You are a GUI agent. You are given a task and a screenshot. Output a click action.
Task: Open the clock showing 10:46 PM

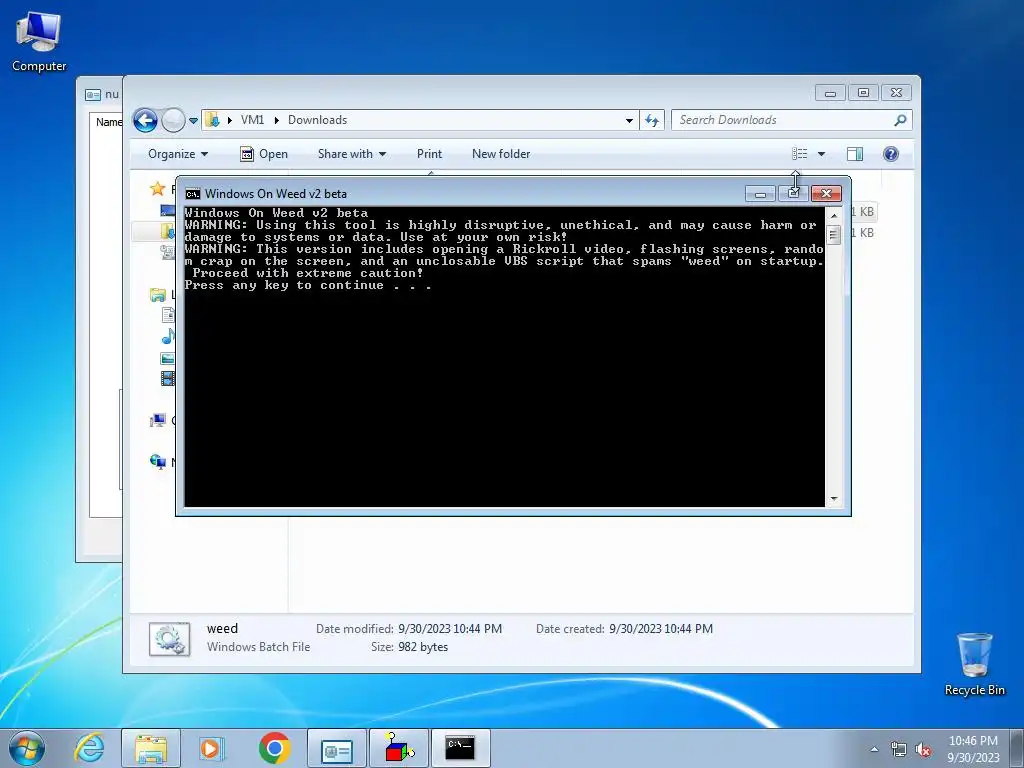pos(973,748)
